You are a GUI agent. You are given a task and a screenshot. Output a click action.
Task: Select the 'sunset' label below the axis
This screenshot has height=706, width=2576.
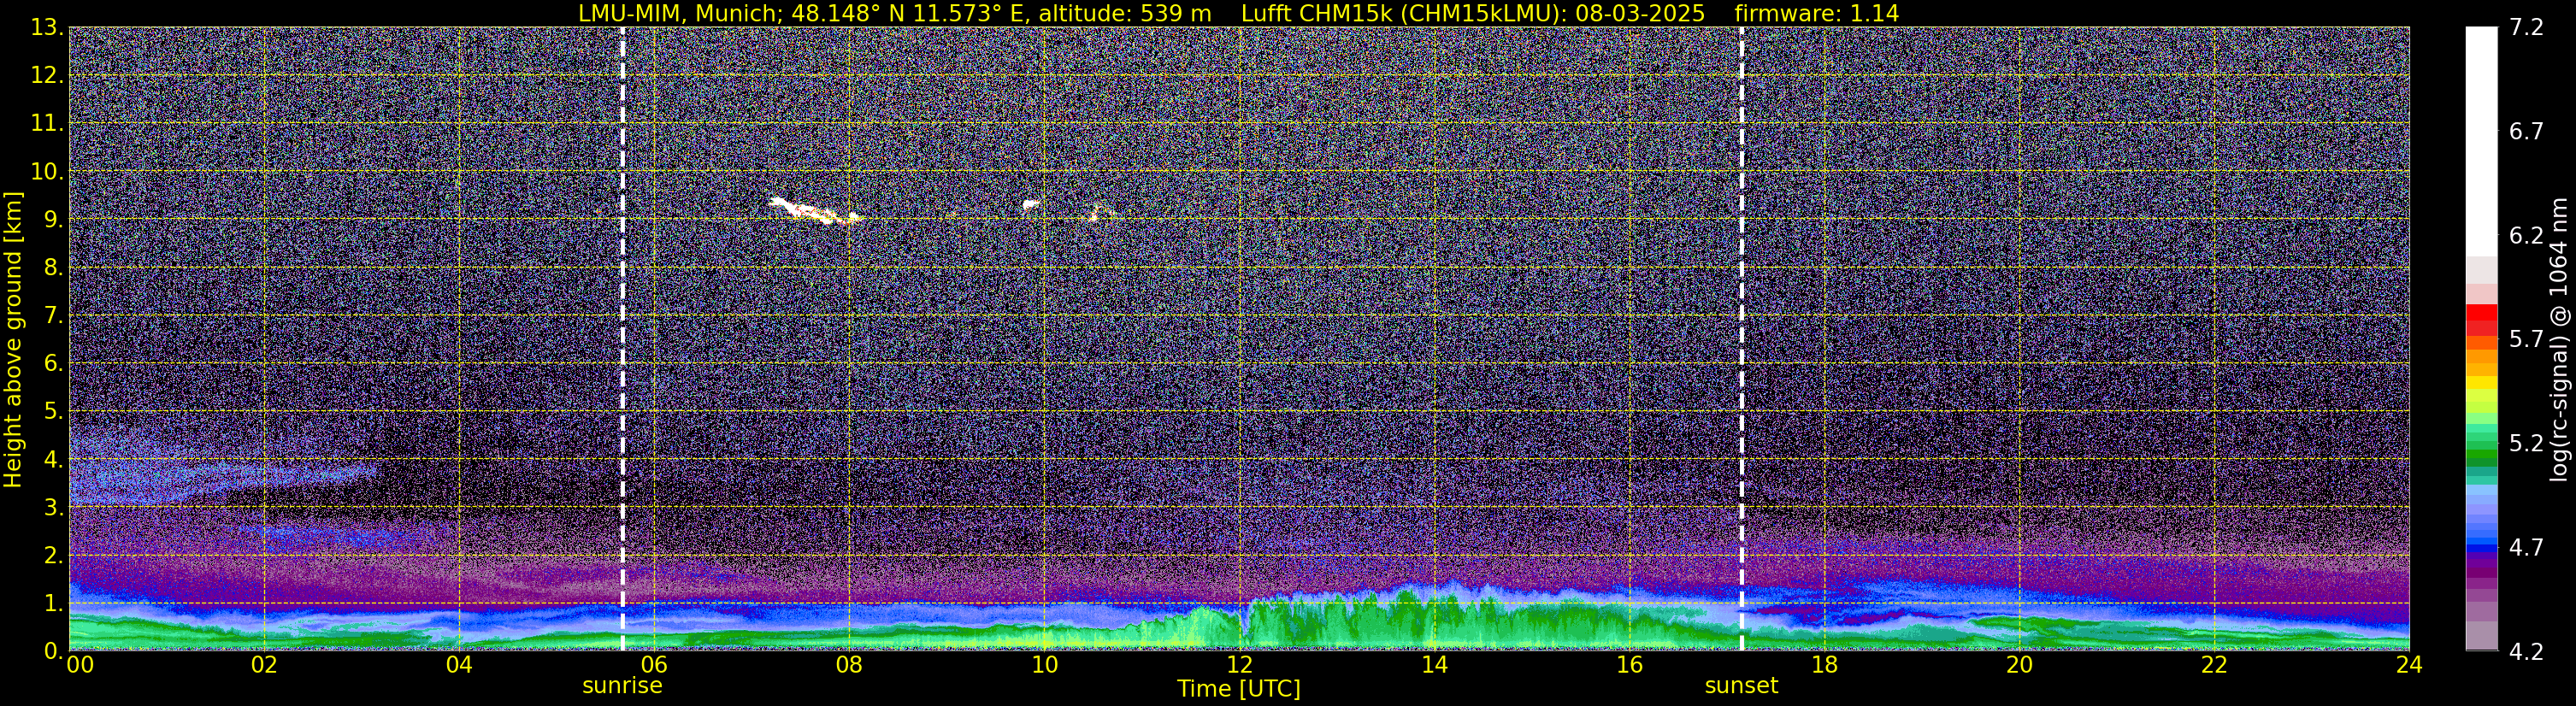pos(1741,686)
